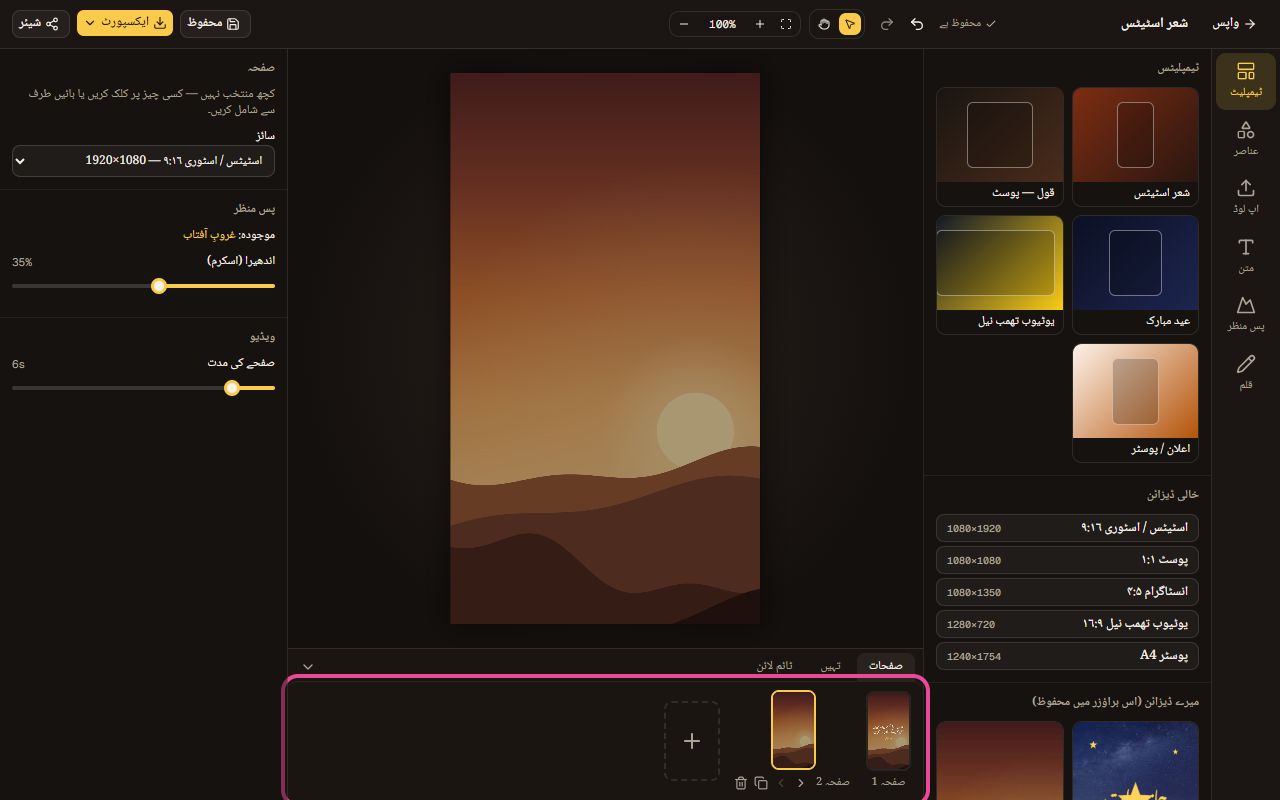
Task: Open the Background (پس منظر) sidebar panel
Action: tap(1245, 314)
